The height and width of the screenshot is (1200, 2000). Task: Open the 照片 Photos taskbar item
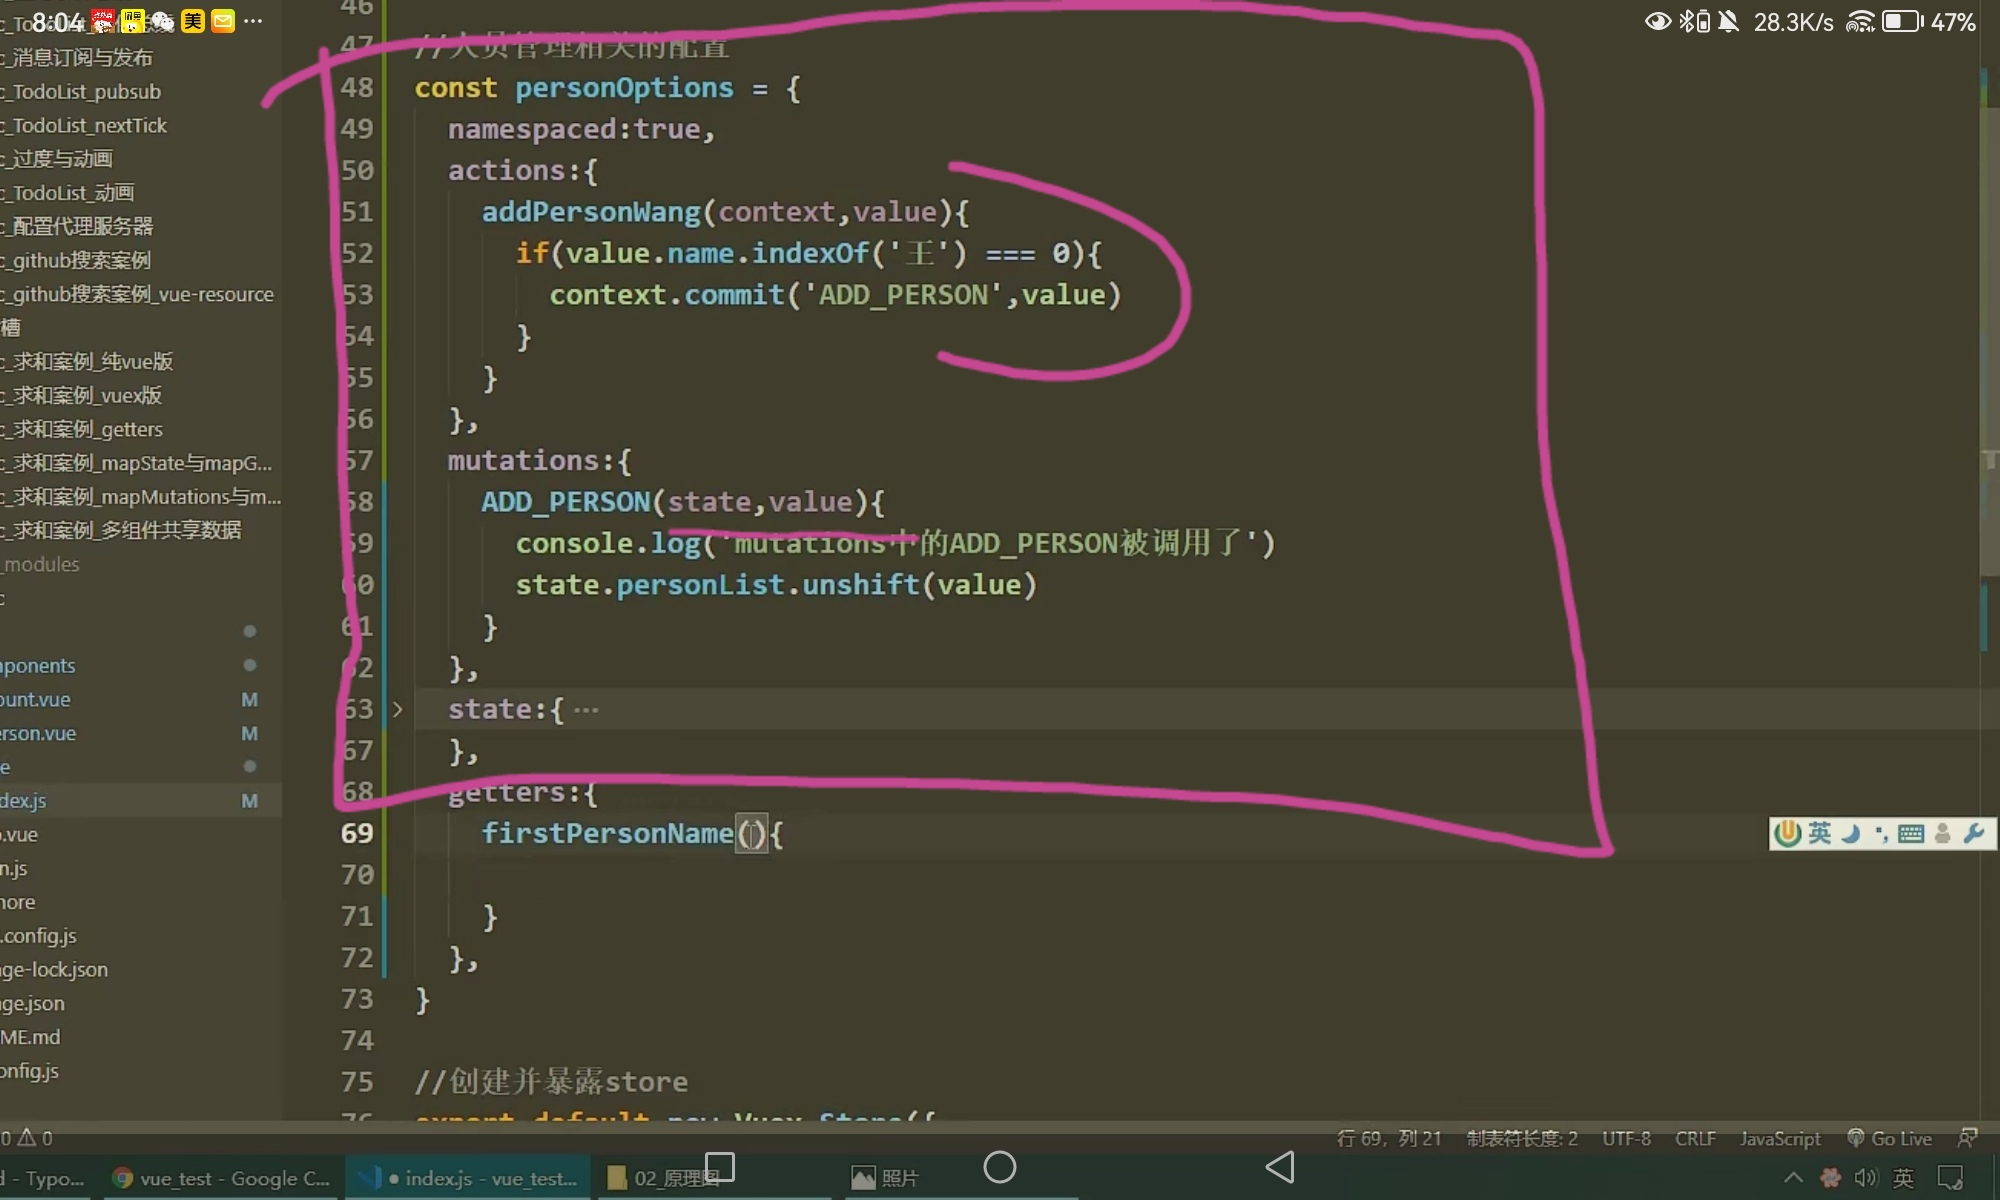click(885, 1178)
